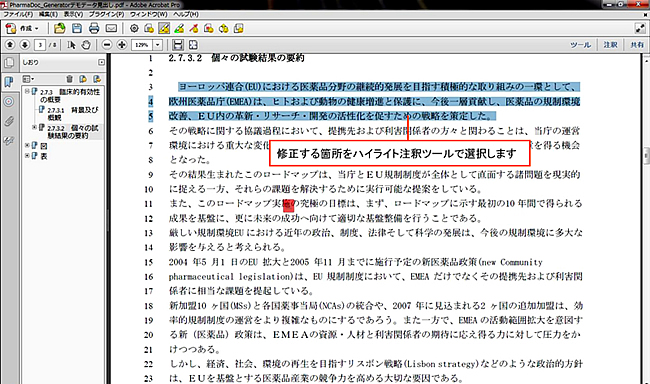The height and width of the screenshot is (384, 650).
Task: Open the ヘルプ(H) menu
Action: click(x=186, y=14)
